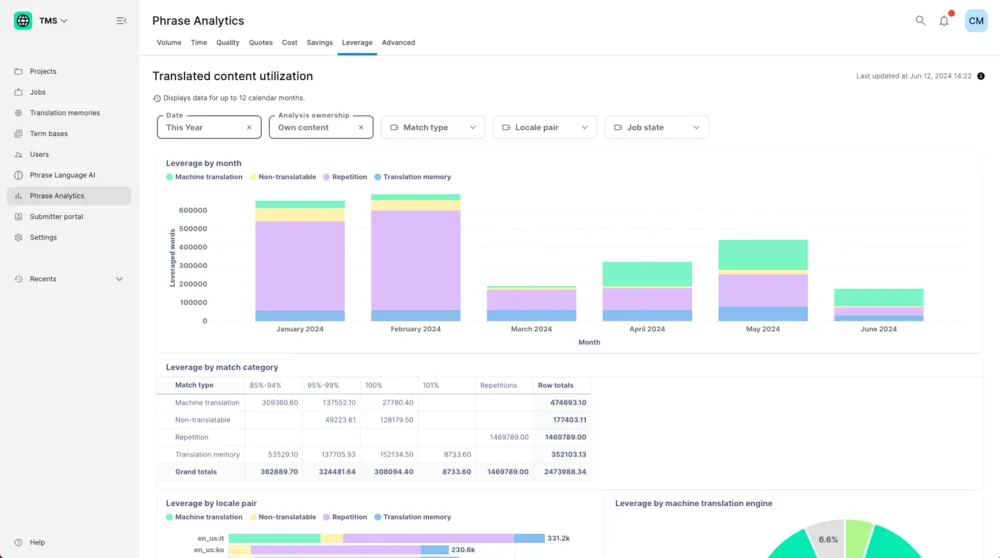Click the Users icon in the sidebar

coord(18,154)
